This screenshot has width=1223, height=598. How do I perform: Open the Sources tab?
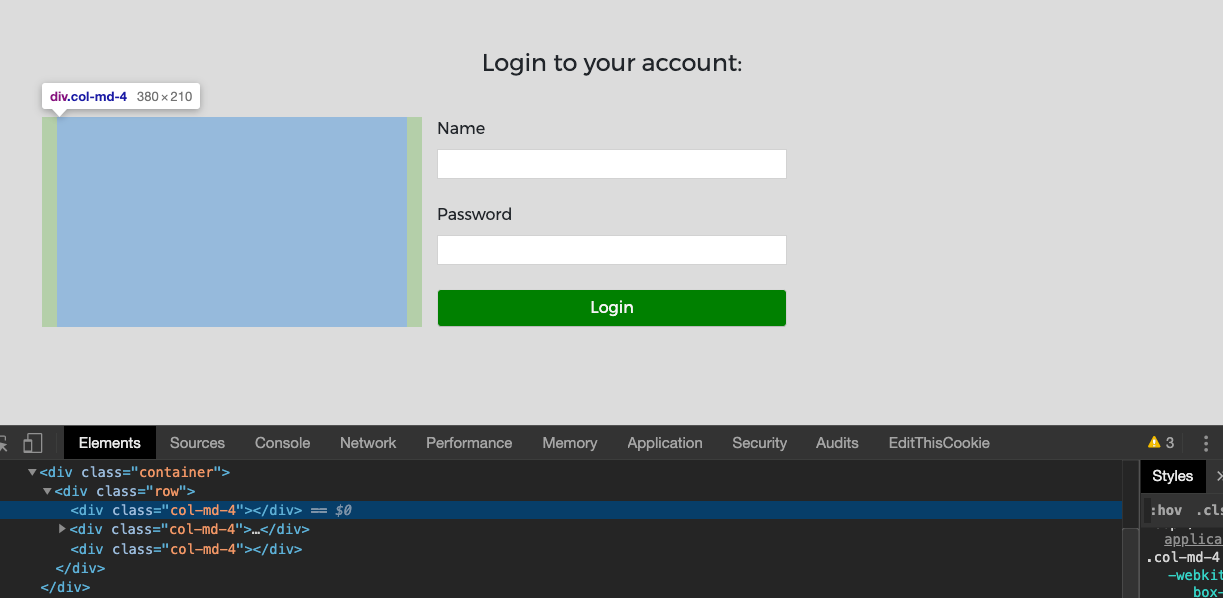(x=197, y=443)
